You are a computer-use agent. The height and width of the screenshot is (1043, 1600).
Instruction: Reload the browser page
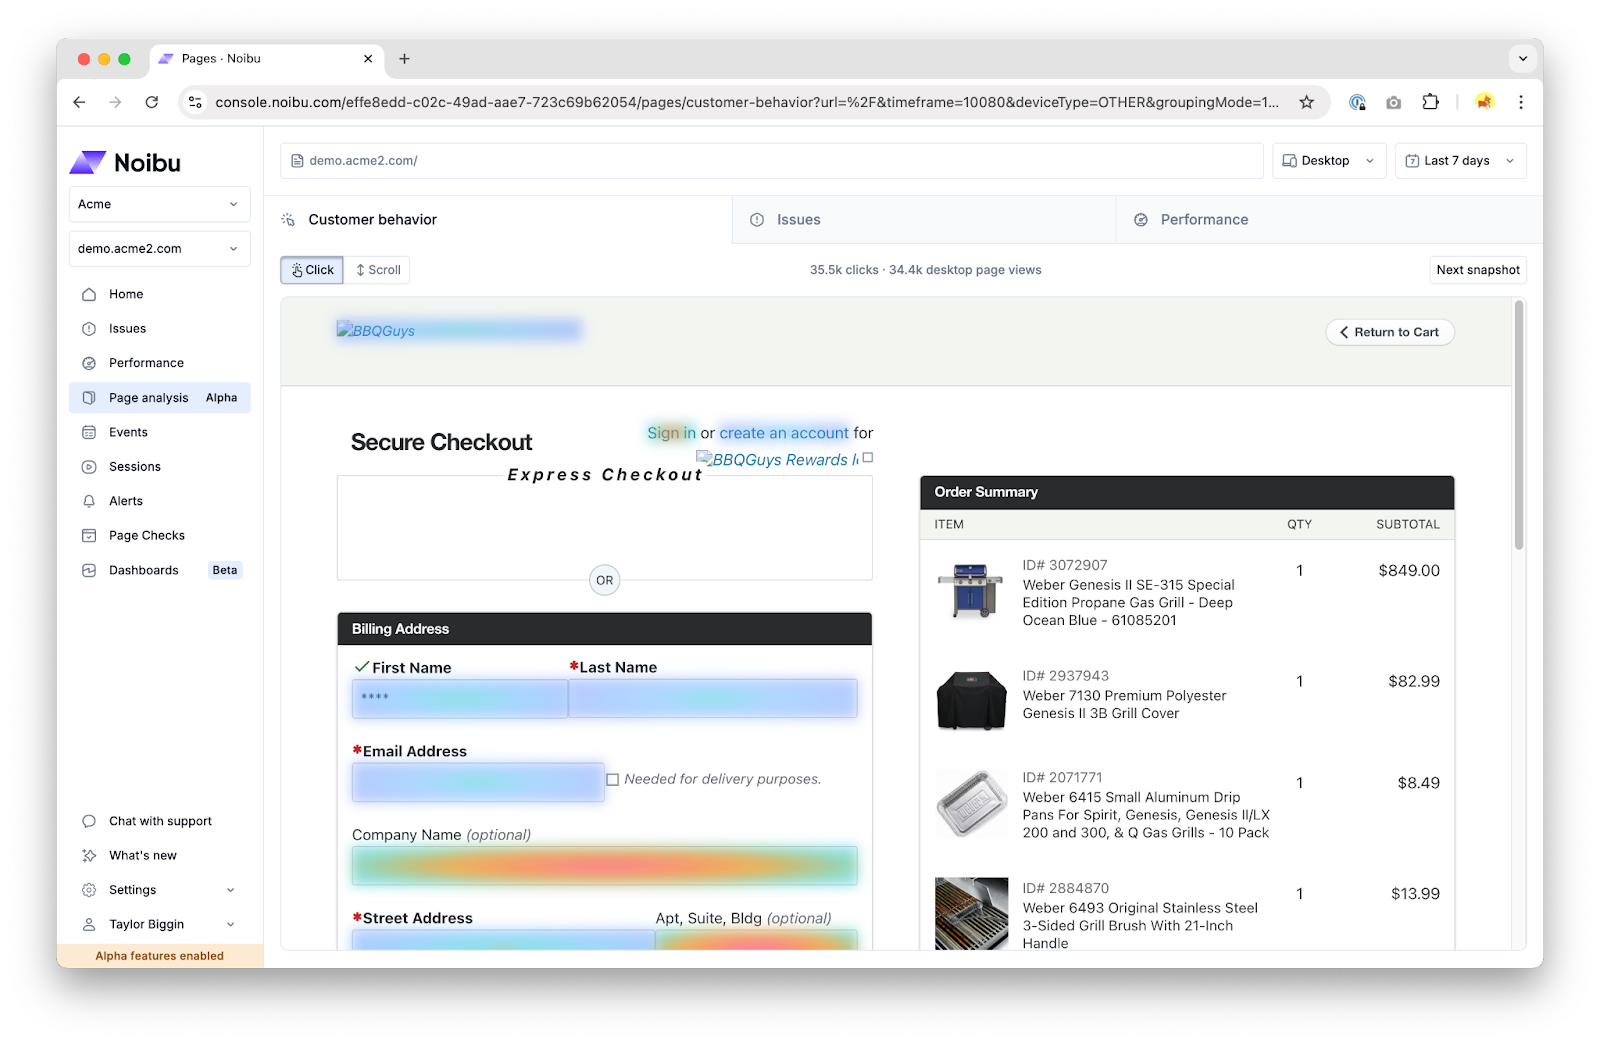pyautogui.click(x=152, y=102)
